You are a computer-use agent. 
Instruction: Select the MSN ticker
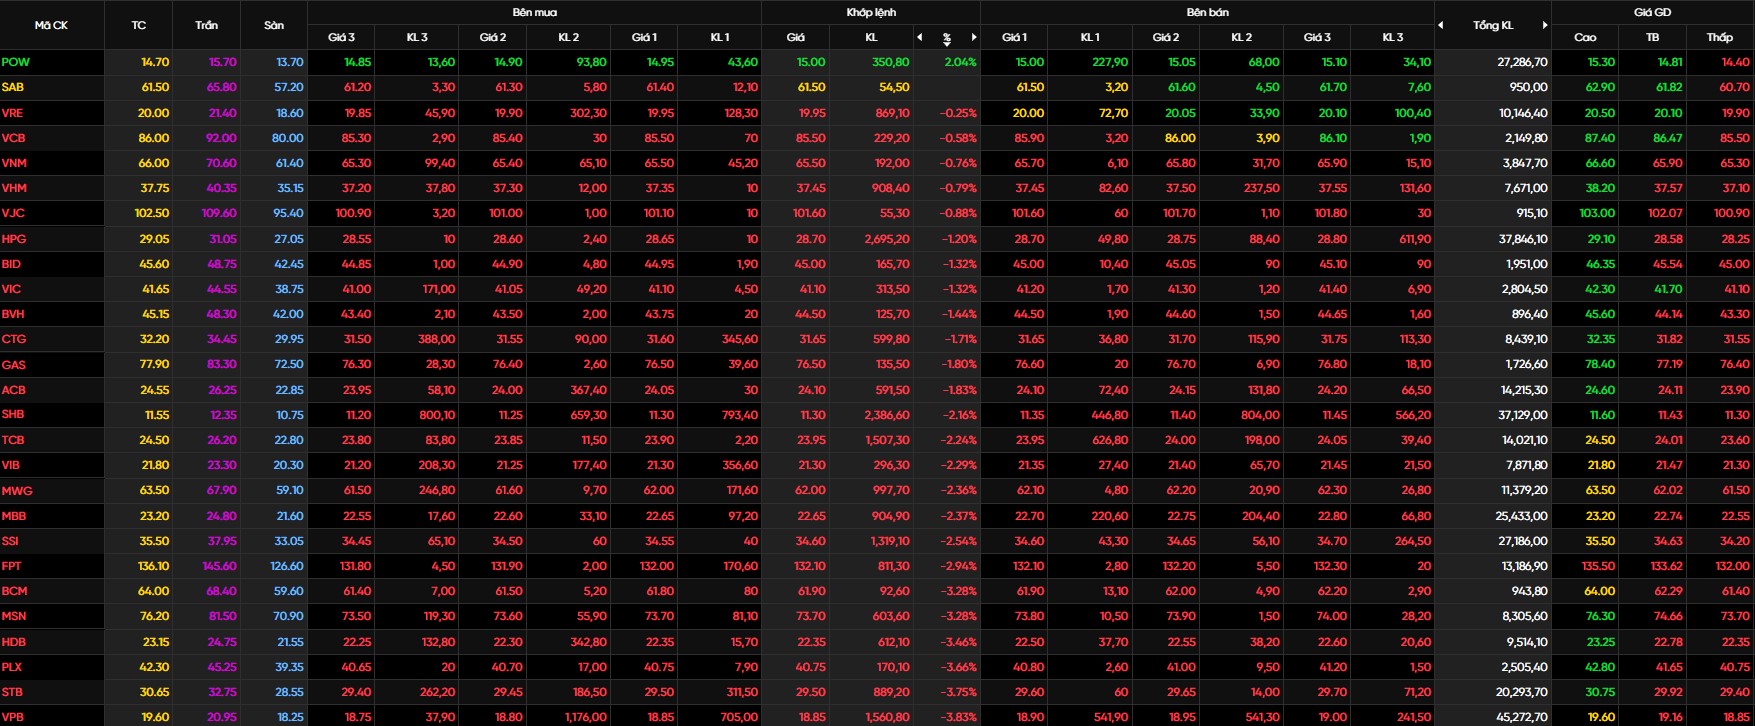(x=14, y=616)
